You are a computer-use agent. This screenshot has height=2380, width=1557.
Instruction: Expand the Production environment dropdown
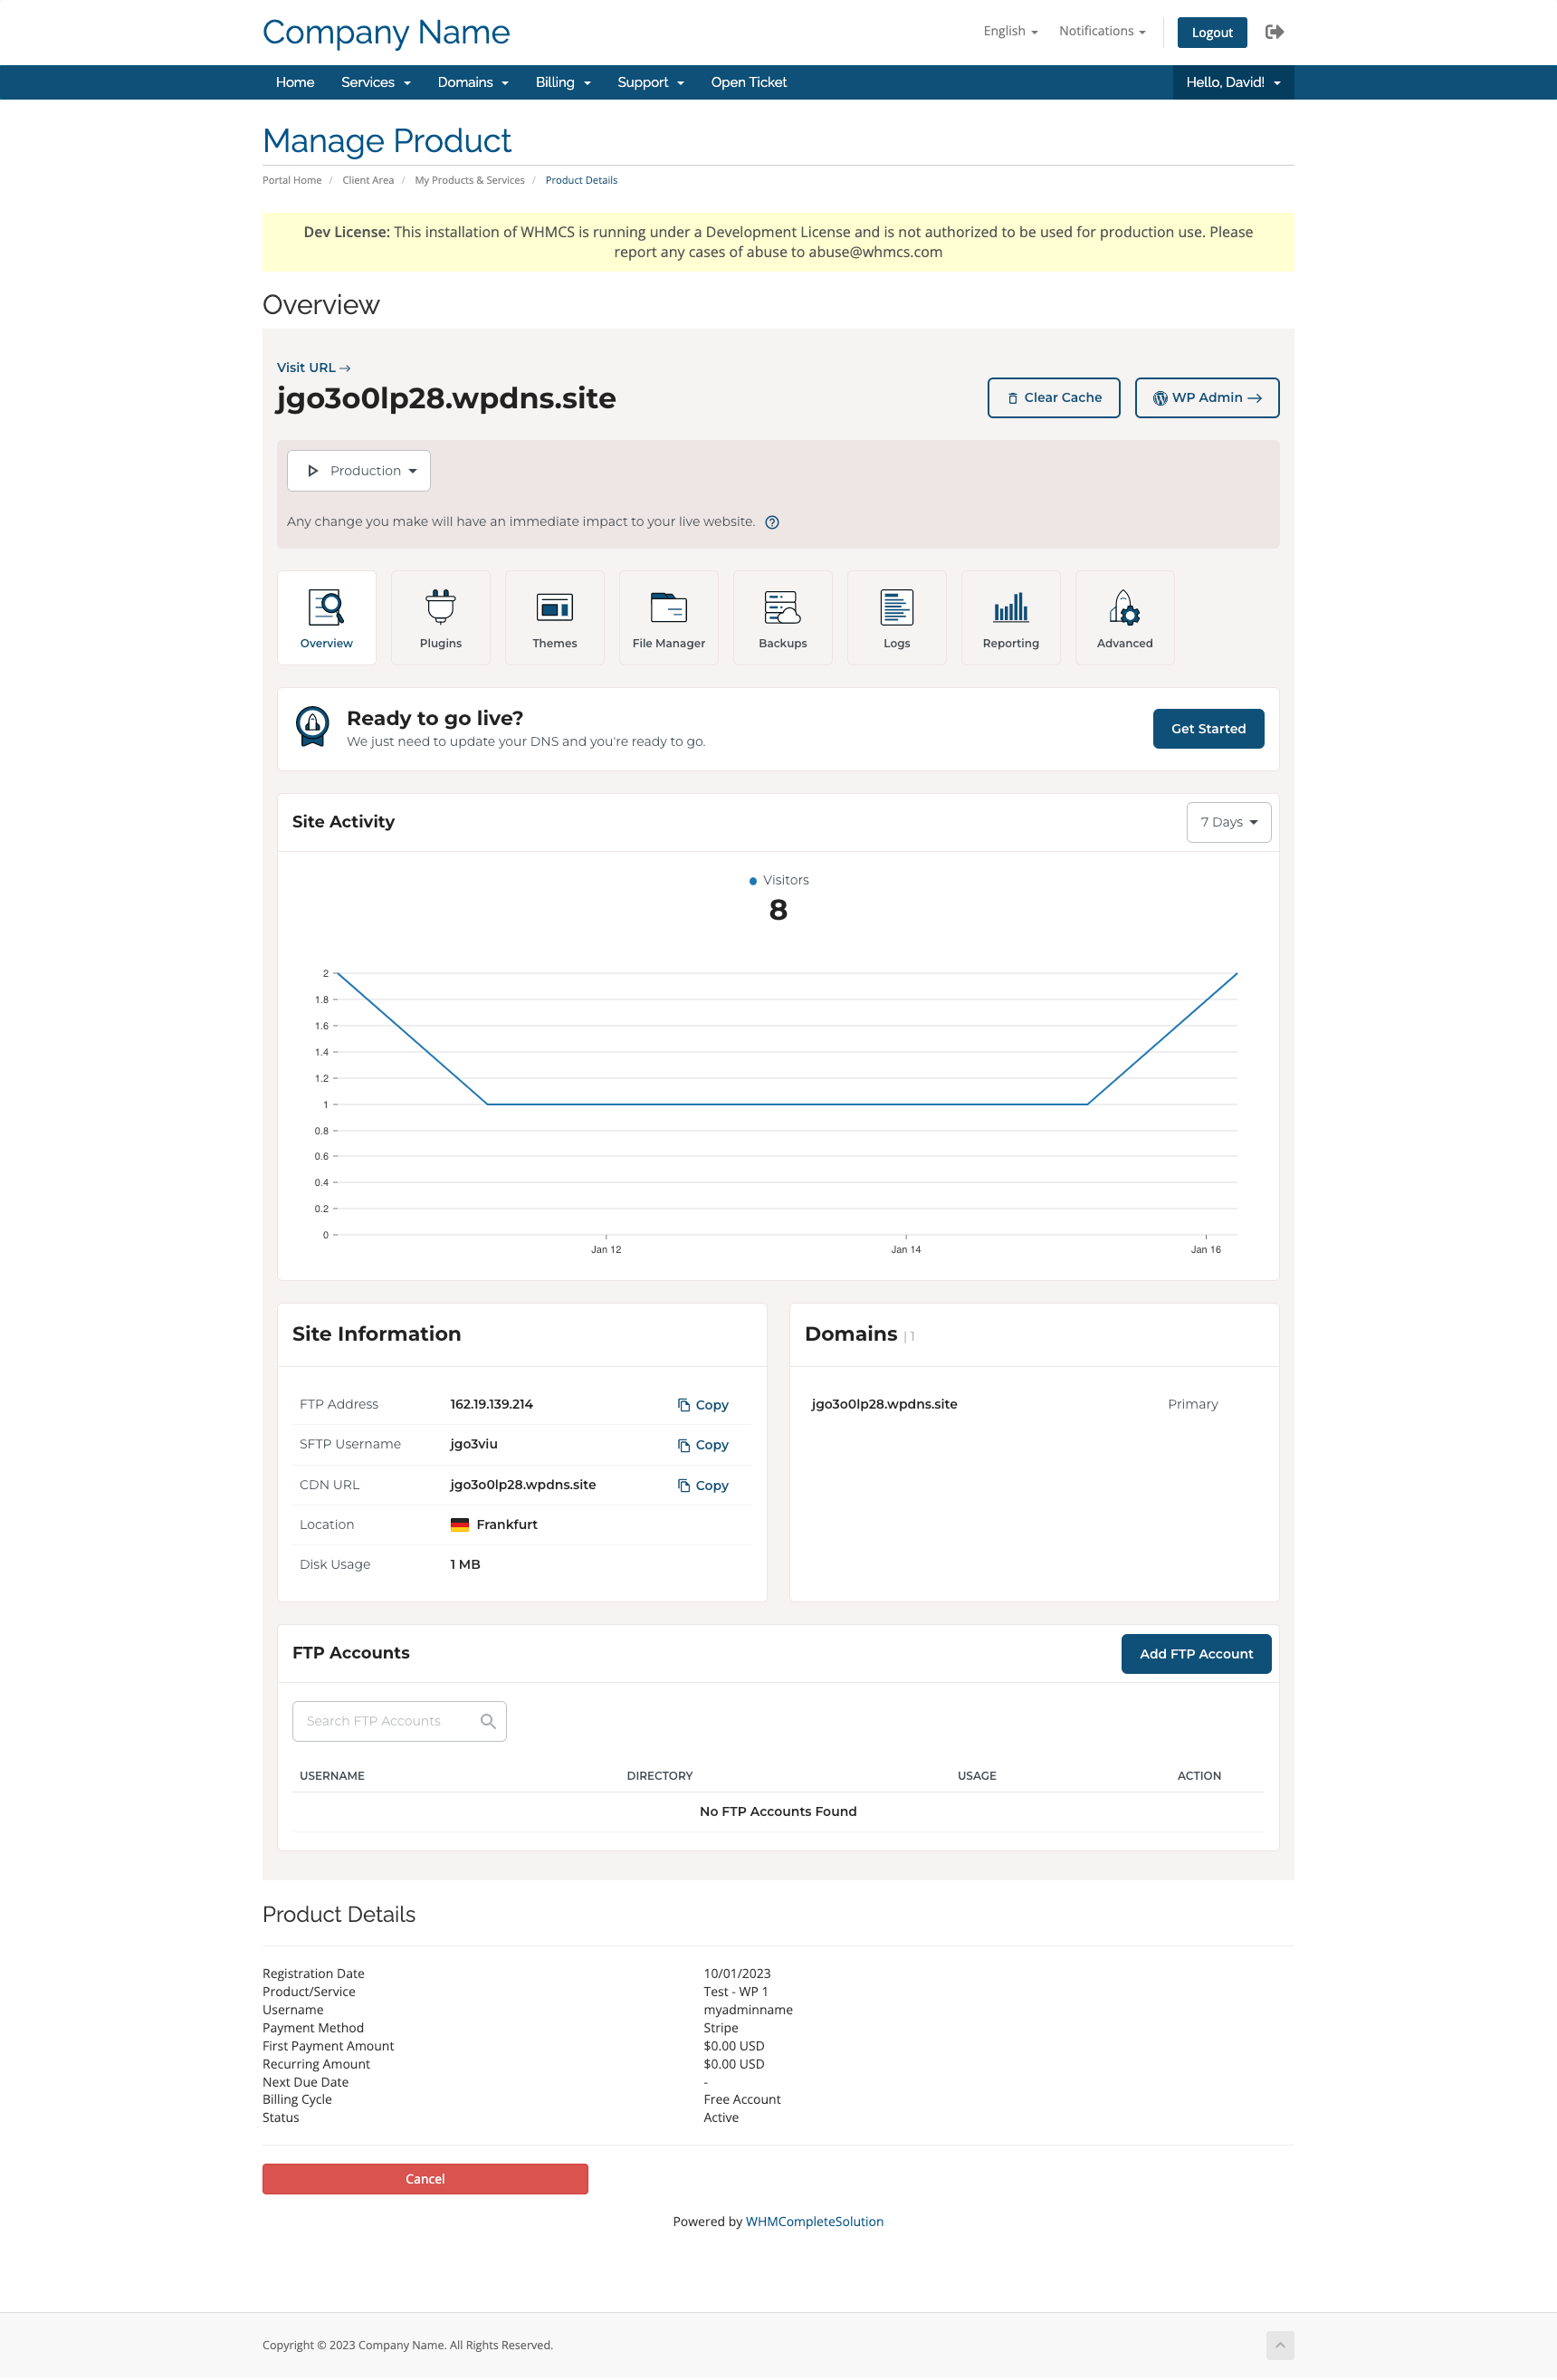tap(359, 471)
